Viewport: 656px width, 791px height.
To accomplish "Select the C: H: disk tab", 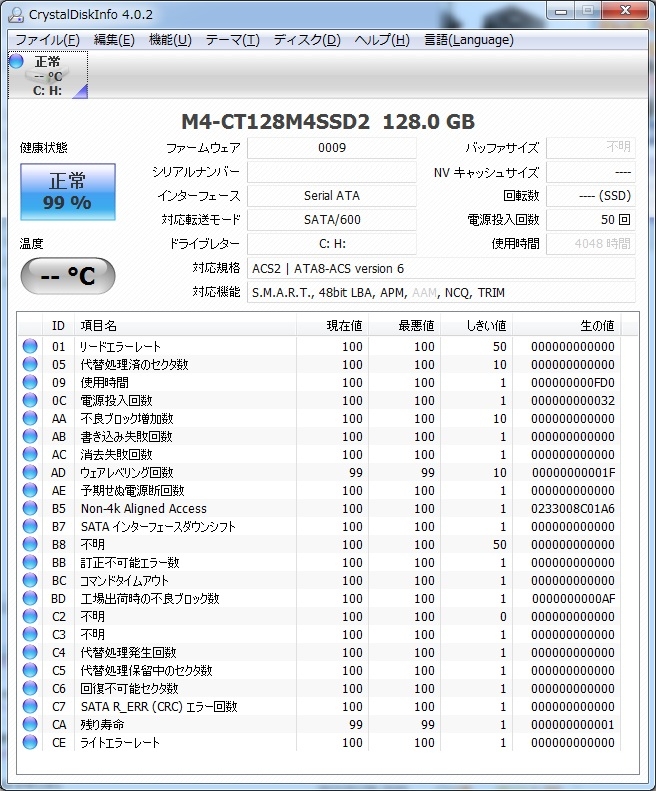I will [x=48, y=75].
